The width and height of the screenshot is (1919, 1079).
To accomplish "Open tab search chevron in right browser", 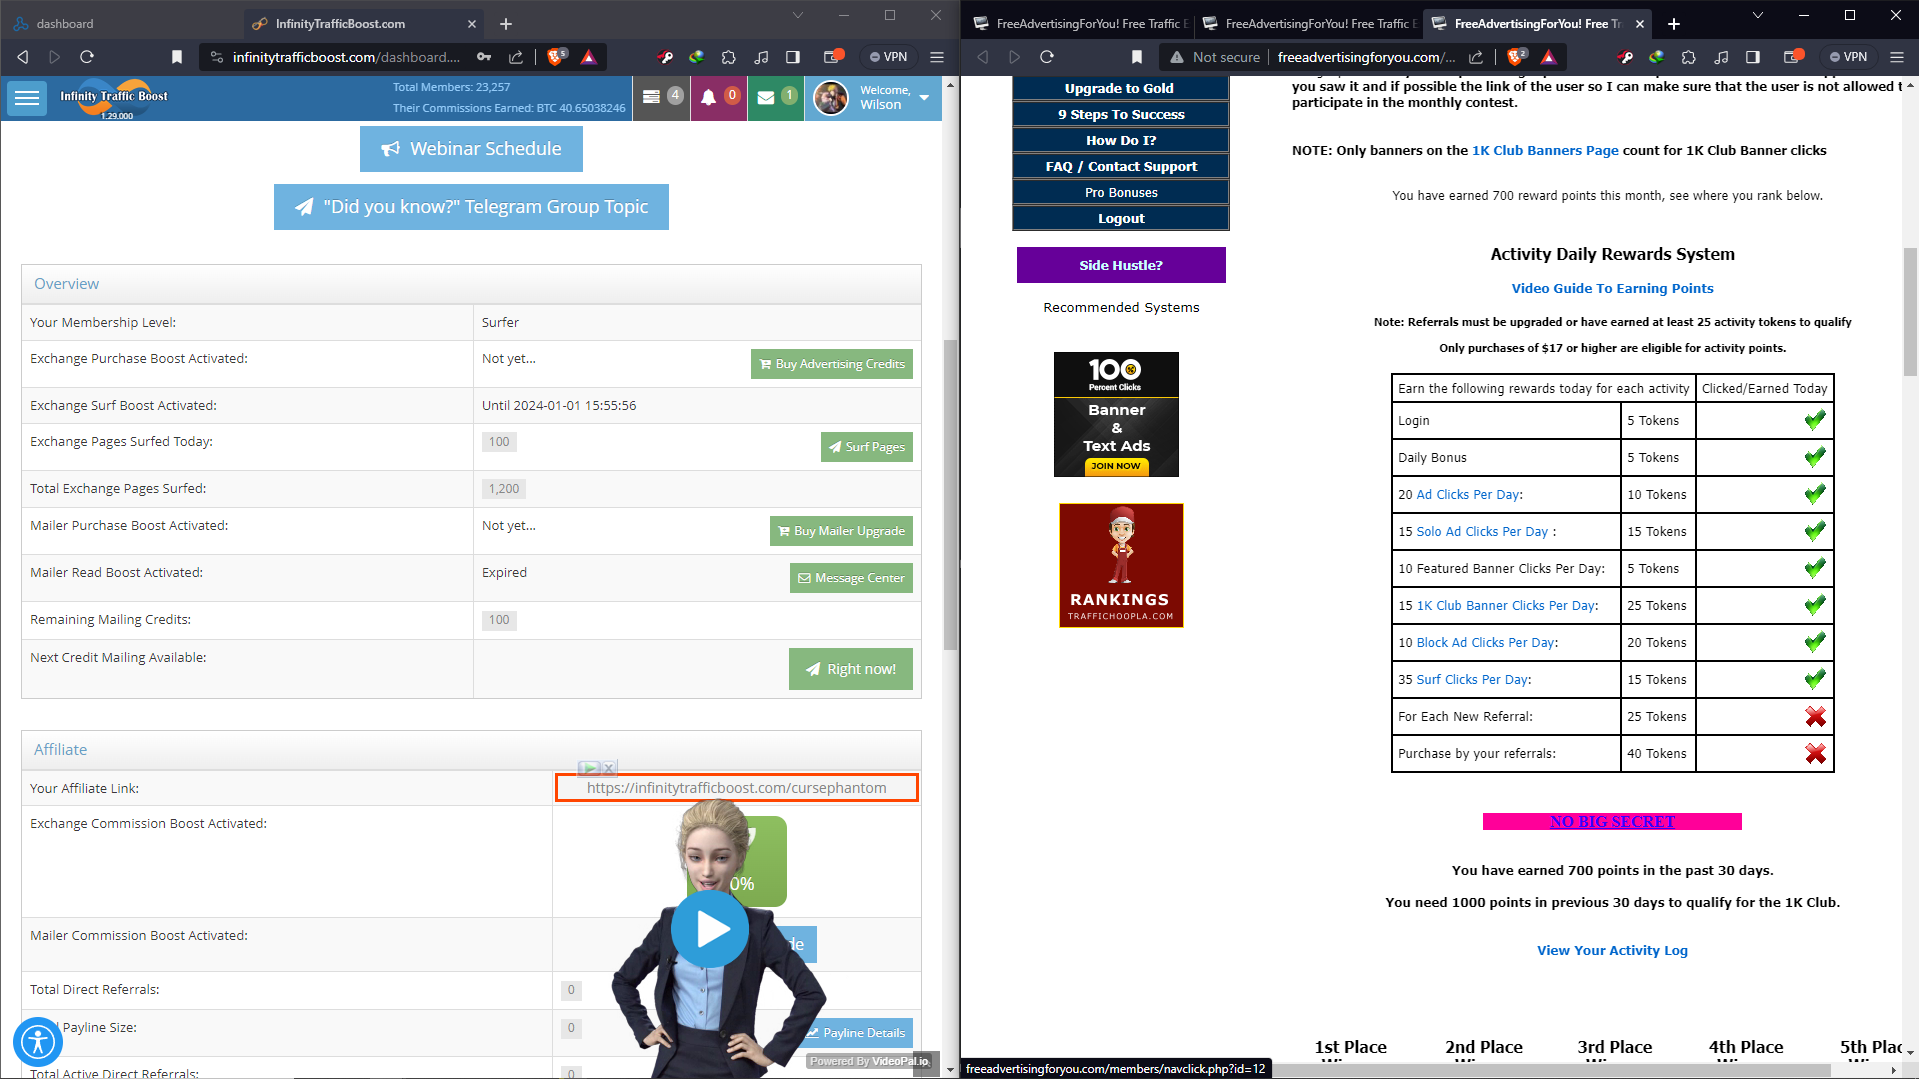I will tap(1757, 15).
